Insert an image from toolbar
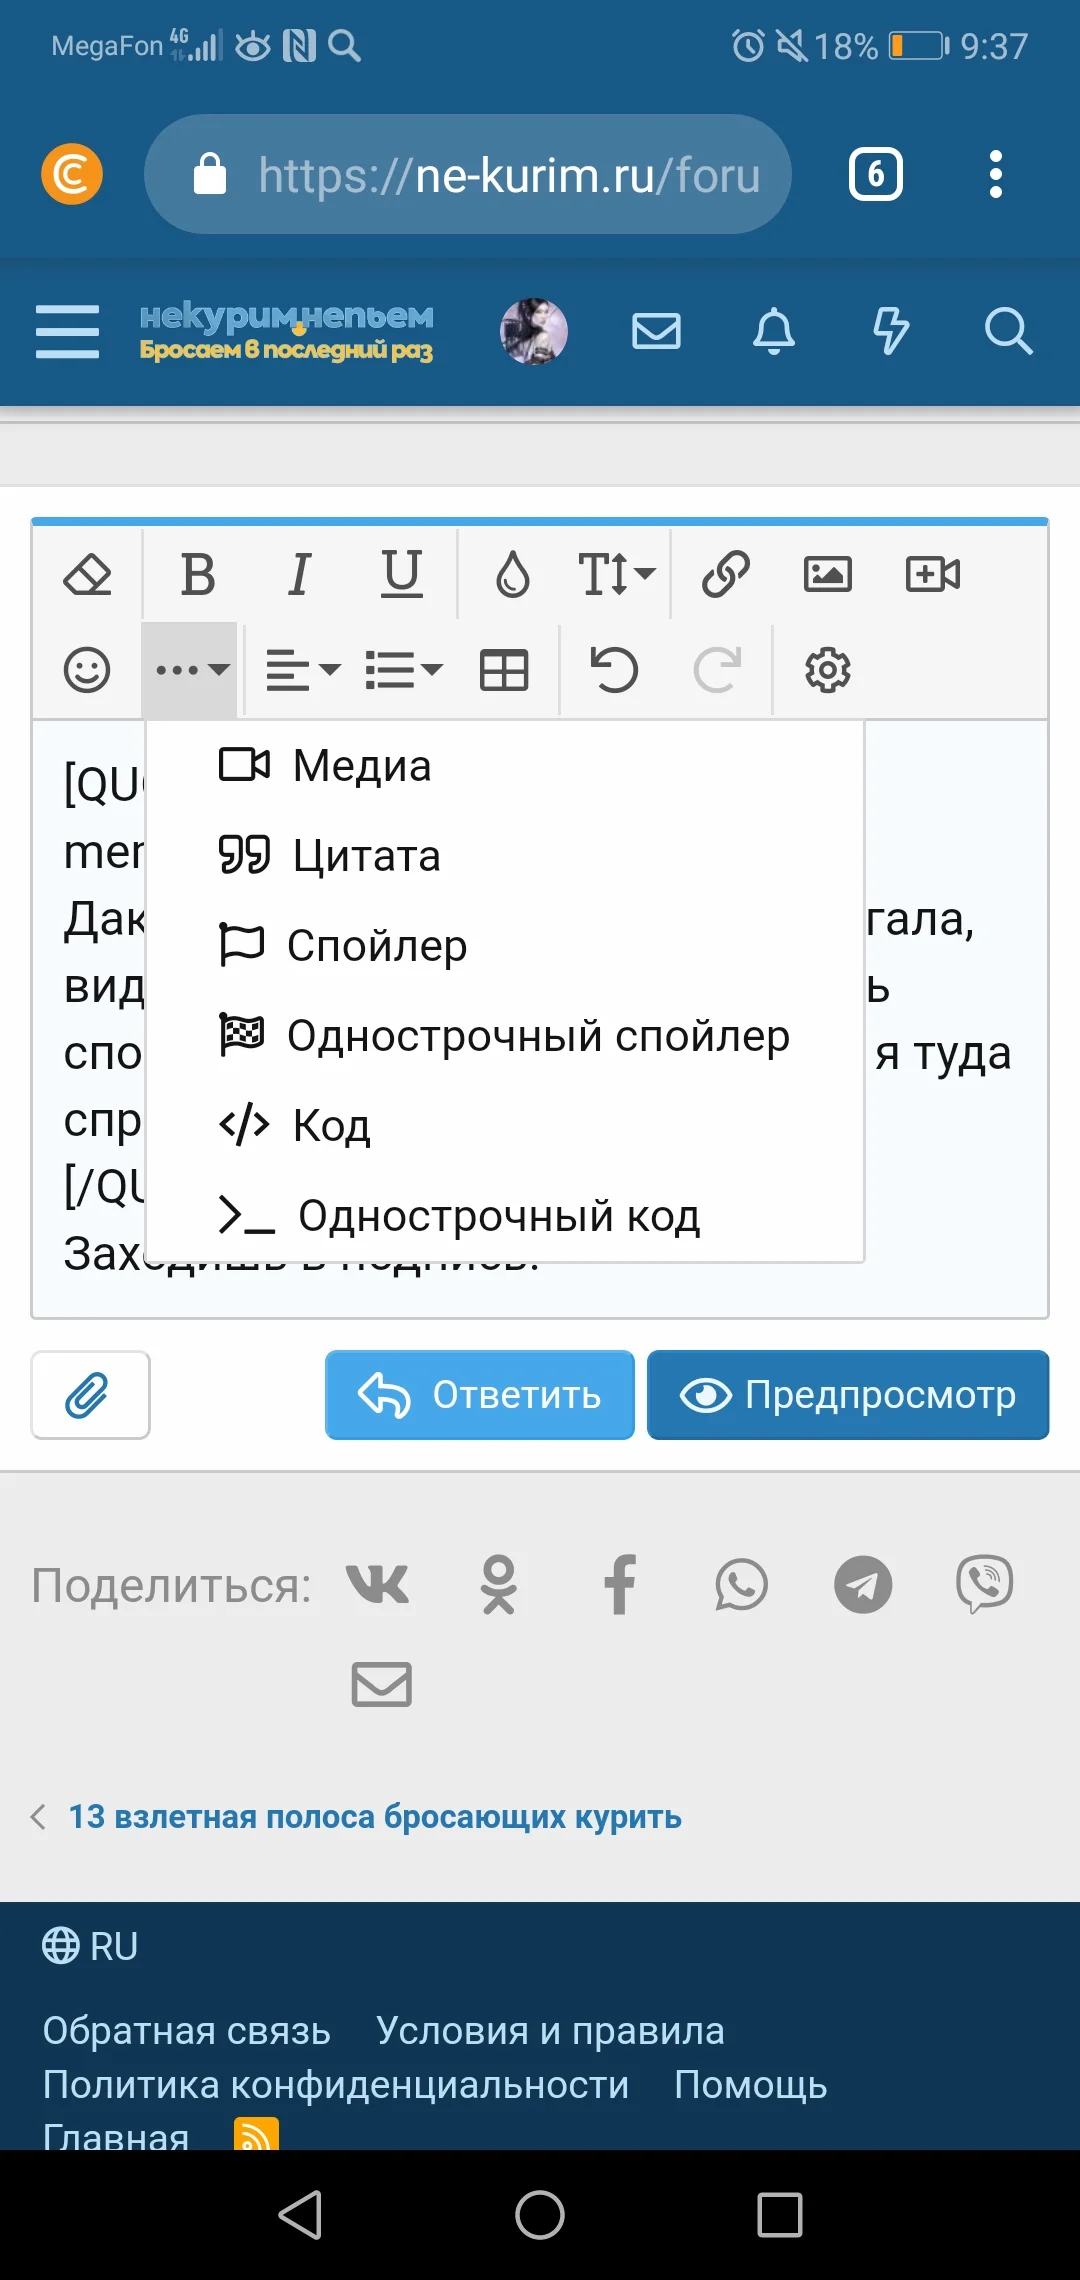 pos(828,574)
